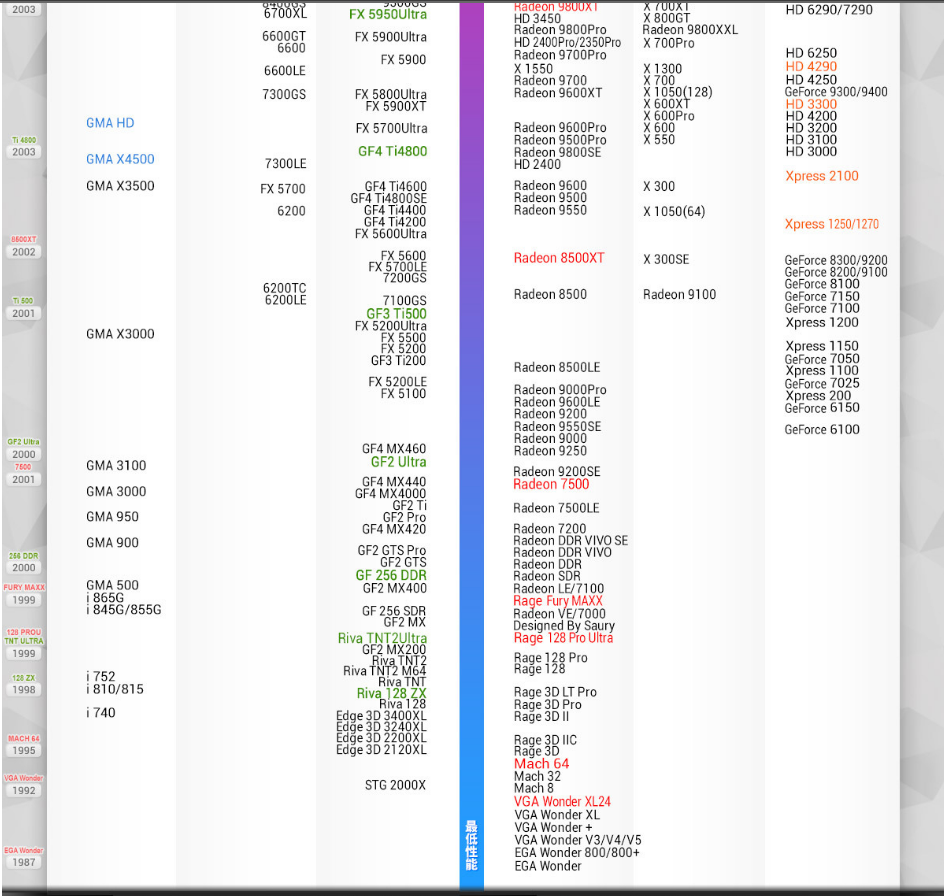The width and height of the screenshot is (944, 896).
Task: Click the green Riva TNT2Ultra label
Action: [382, 638]
